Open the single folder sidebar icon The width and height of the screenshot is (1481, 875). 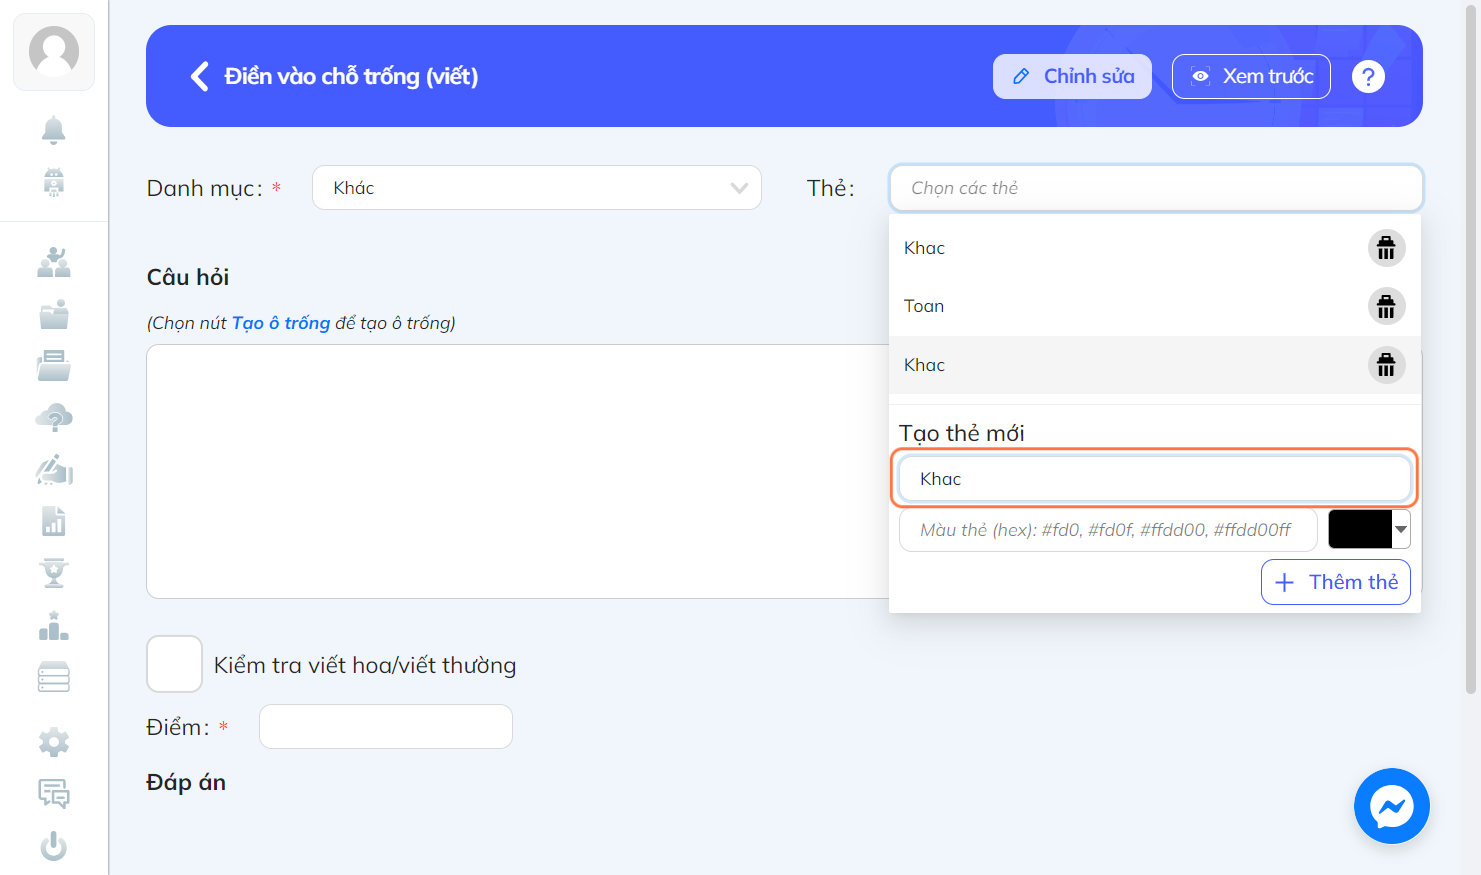54,314
